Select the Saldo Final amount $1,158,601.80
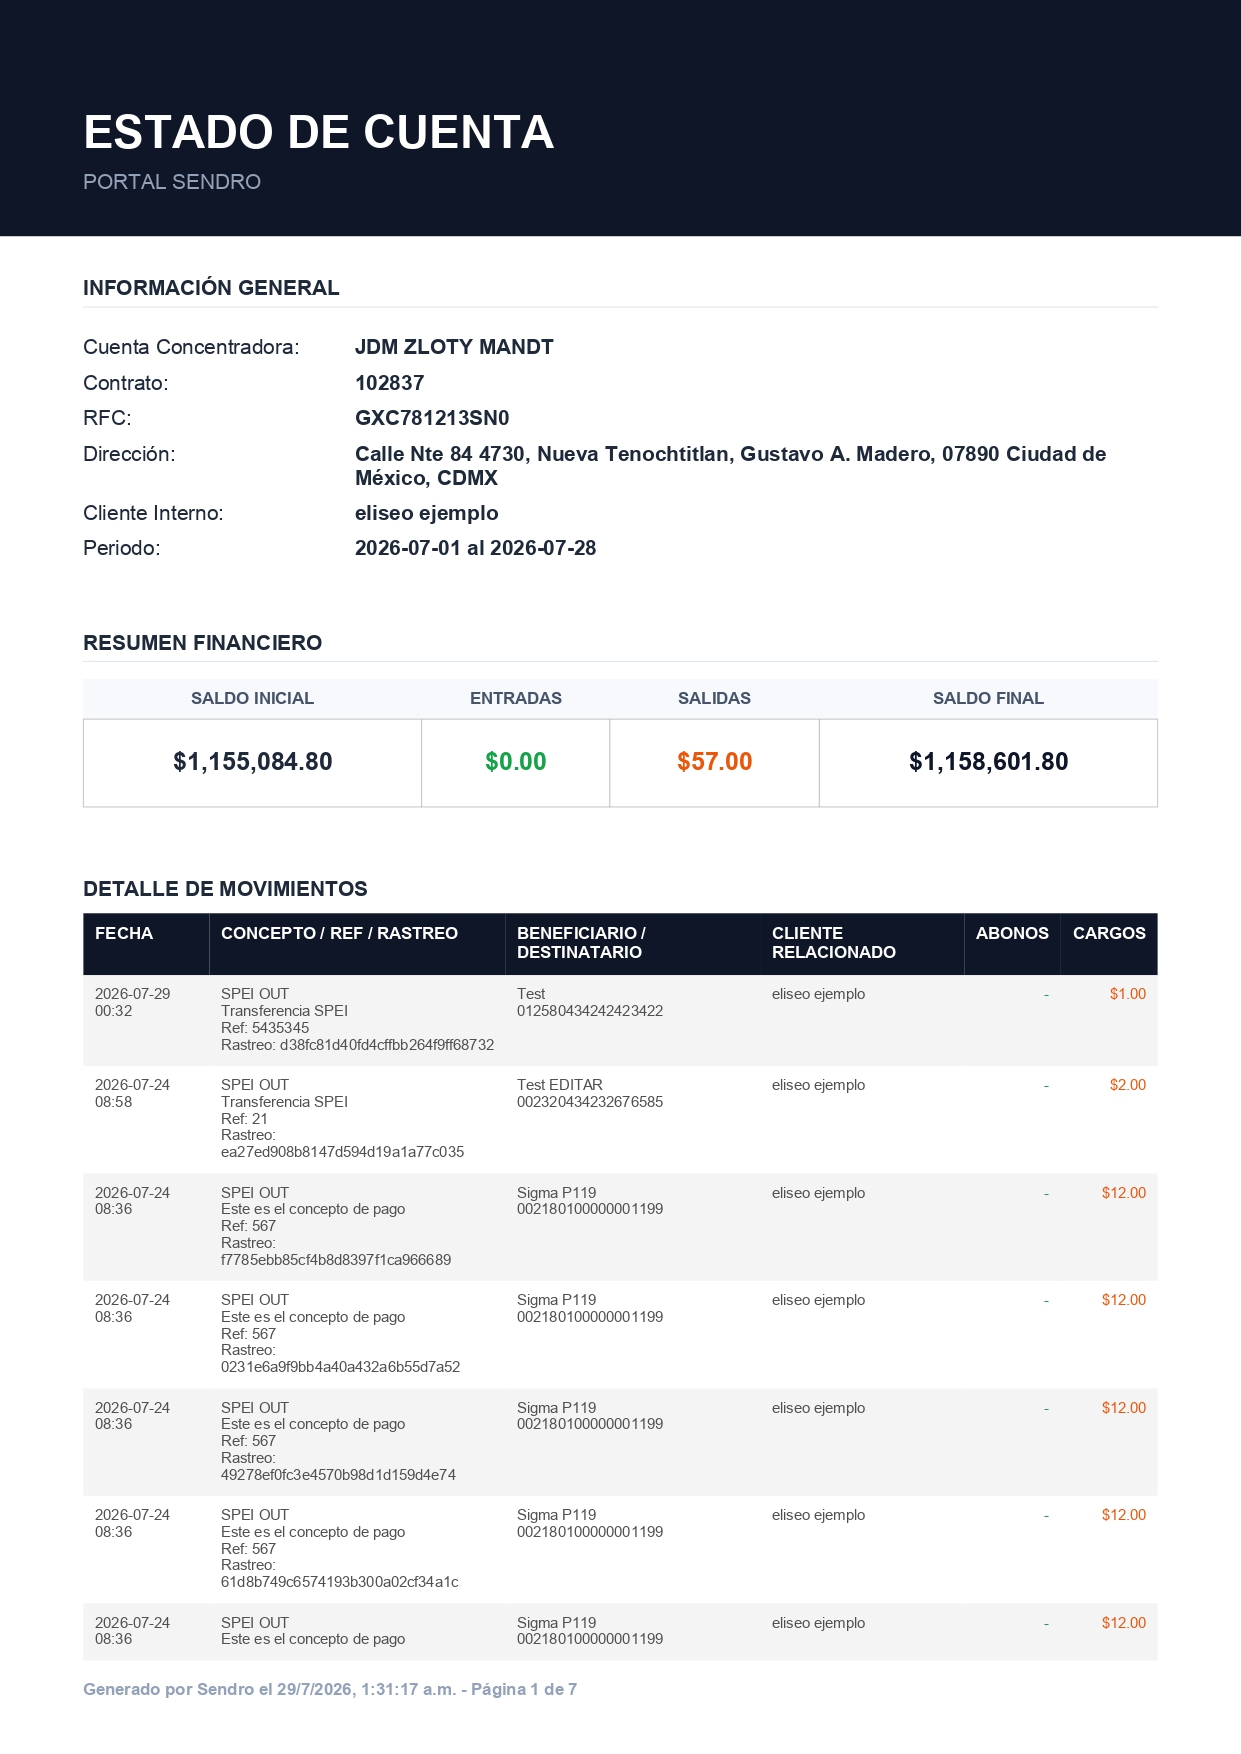This screenshot has width=1241, height=1754. tap(988, 762)
